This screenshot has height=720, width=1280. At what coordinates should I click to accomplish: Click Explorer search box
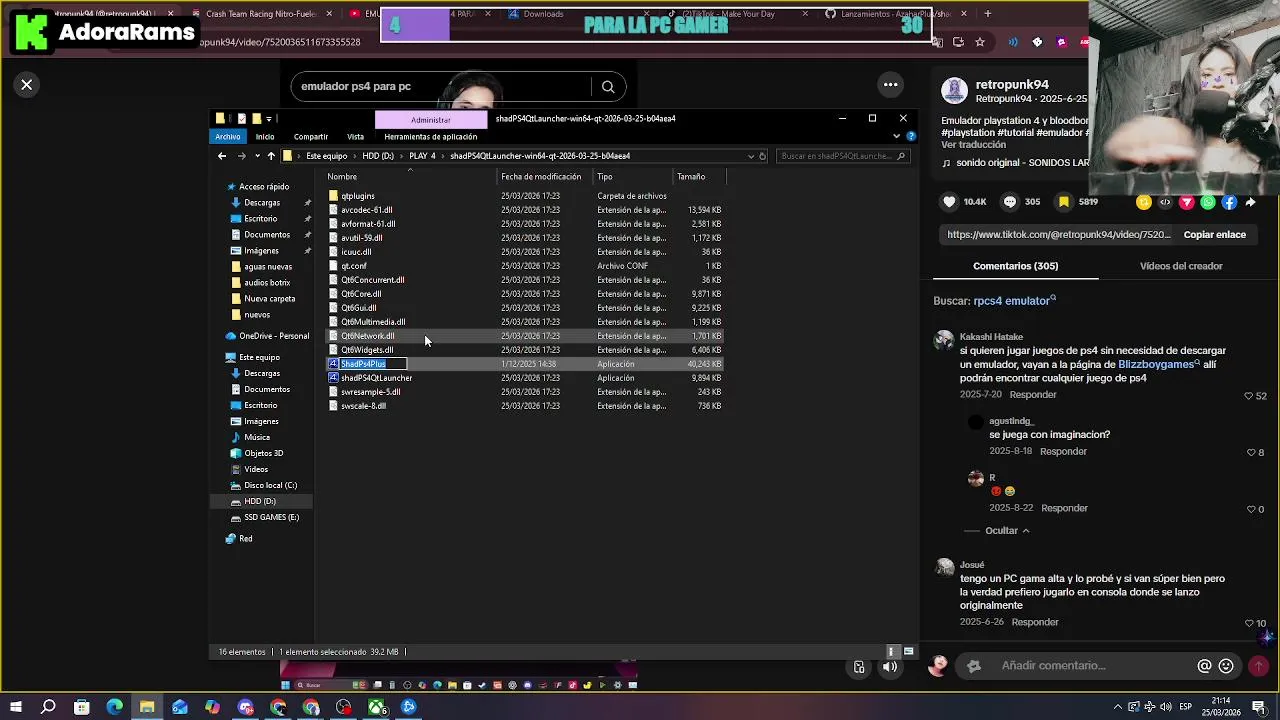coord(844,156)
